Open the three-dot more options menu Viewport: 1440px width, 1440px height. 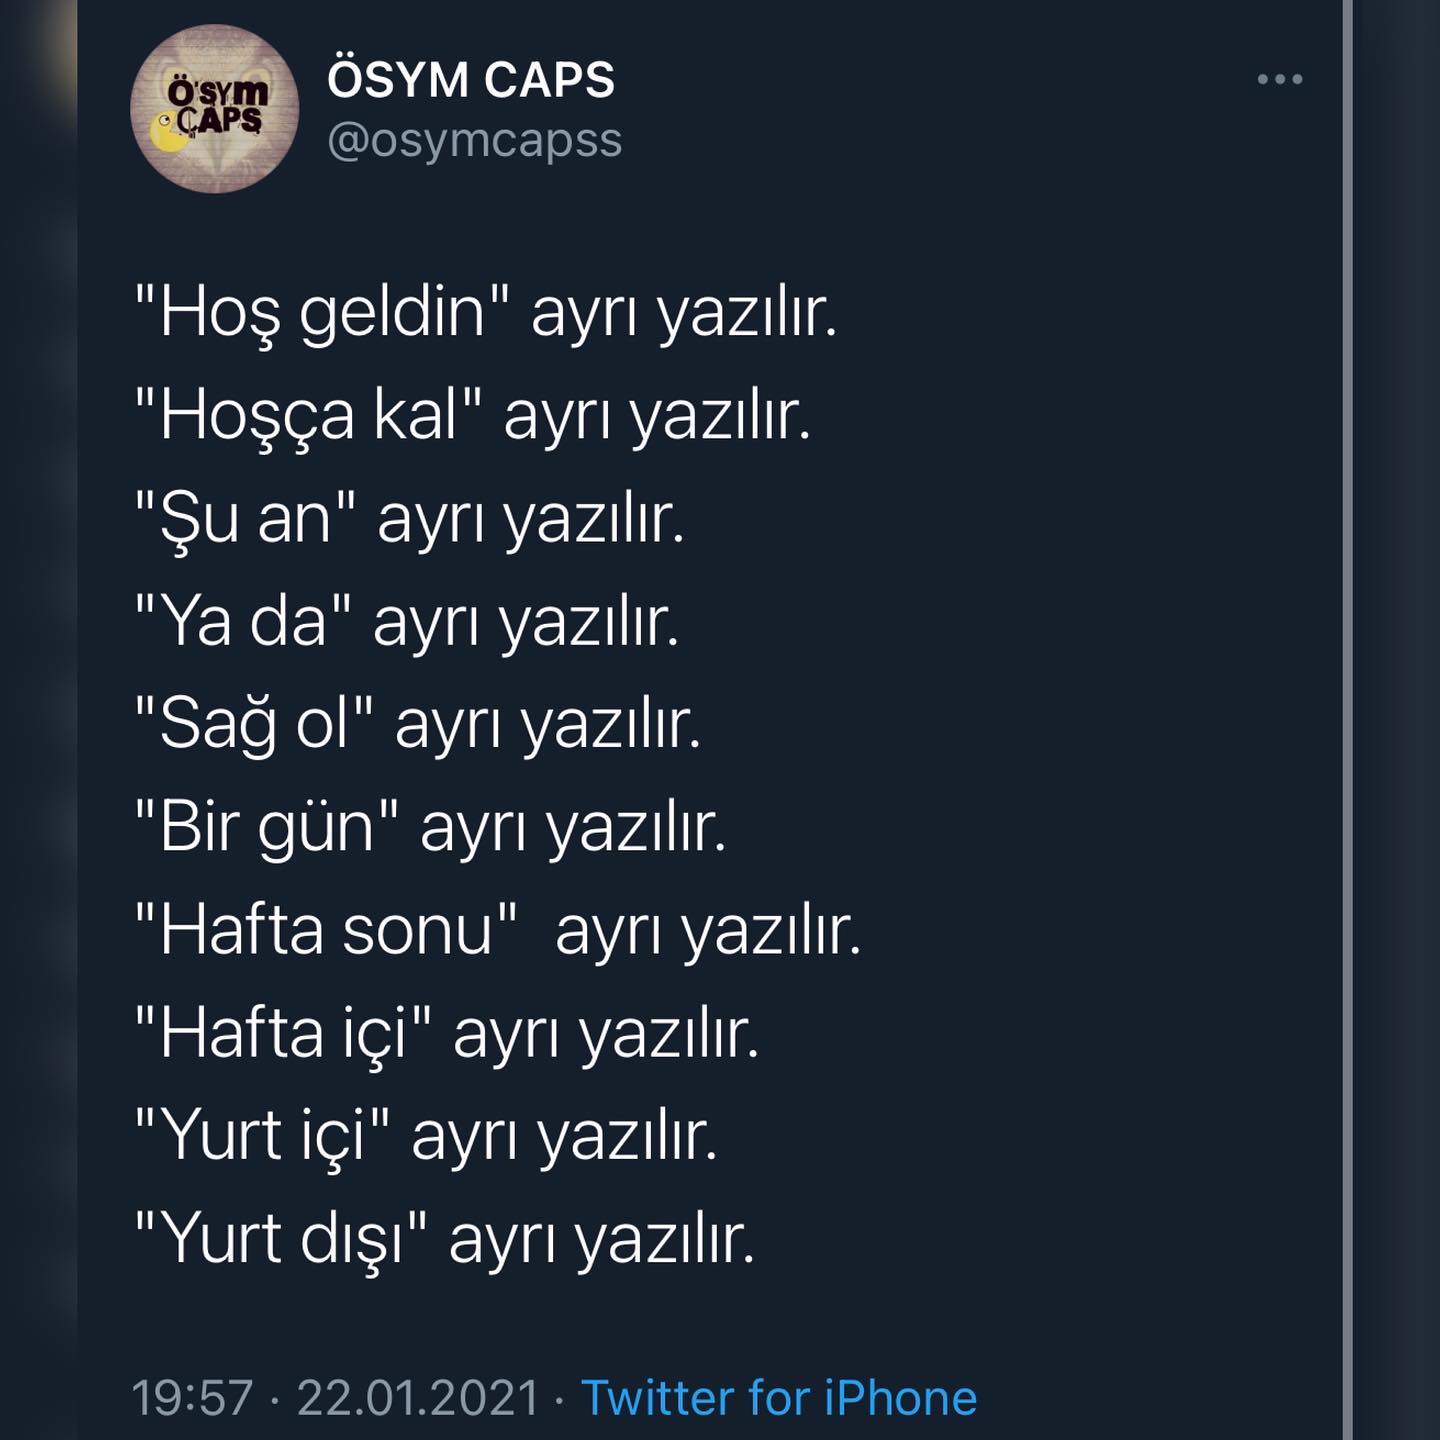1280,79
